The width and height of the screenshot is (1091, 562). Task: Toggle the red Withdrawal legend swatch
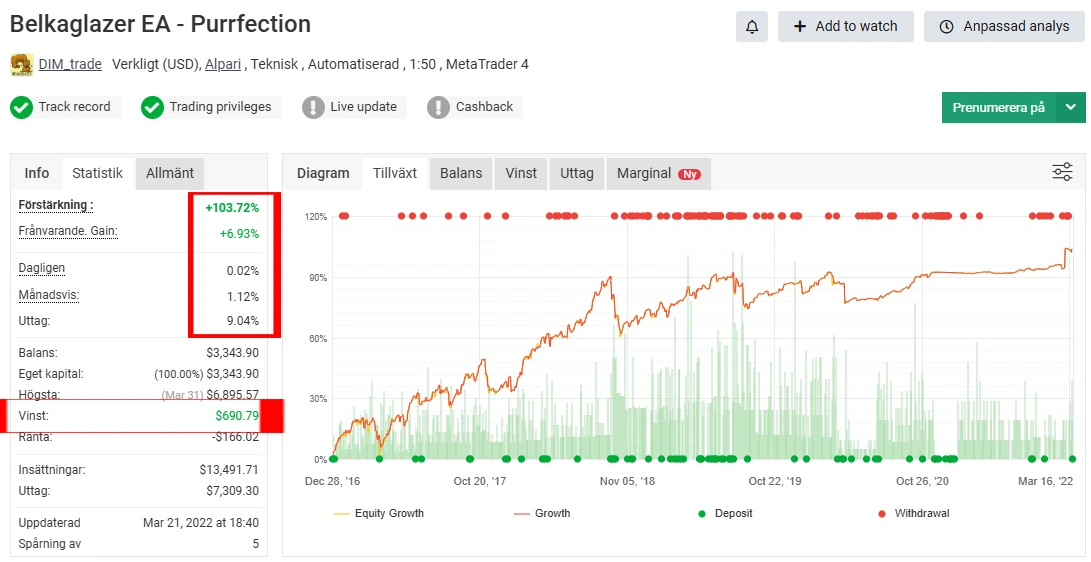(x=882, y=513)
